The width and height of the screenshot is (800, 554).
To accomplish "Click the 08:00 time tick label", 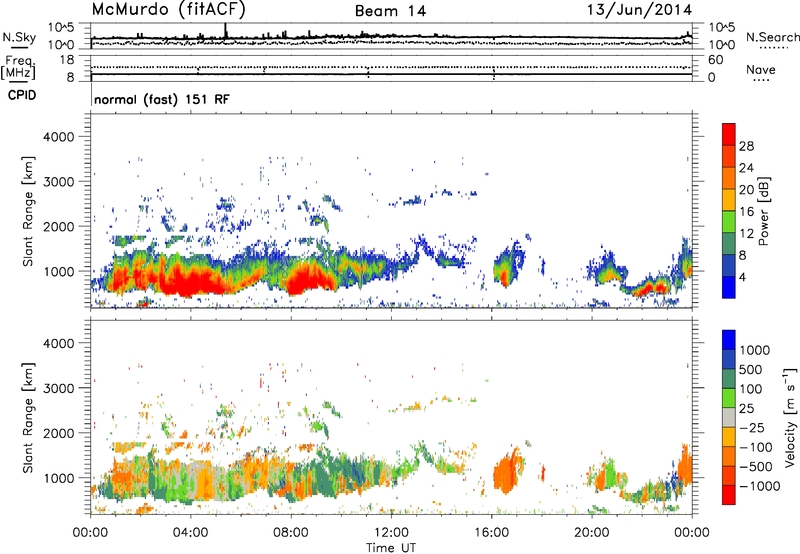I will point(291,533).
